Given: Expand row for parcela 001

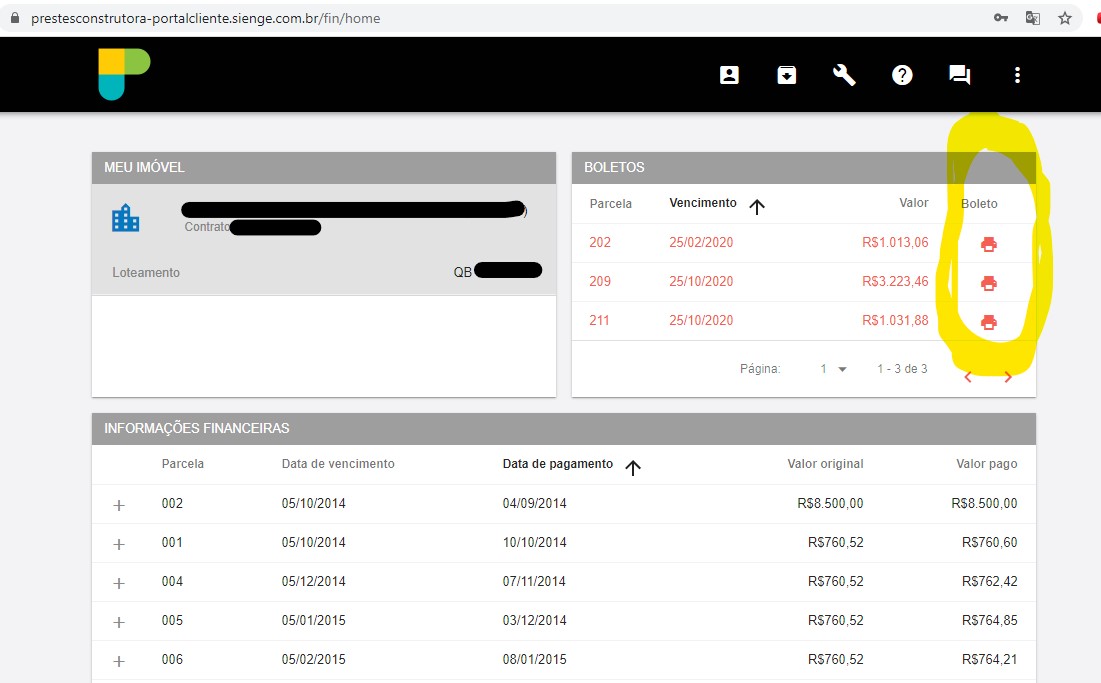Looking at the screenshot, I should tap(119, 544).
